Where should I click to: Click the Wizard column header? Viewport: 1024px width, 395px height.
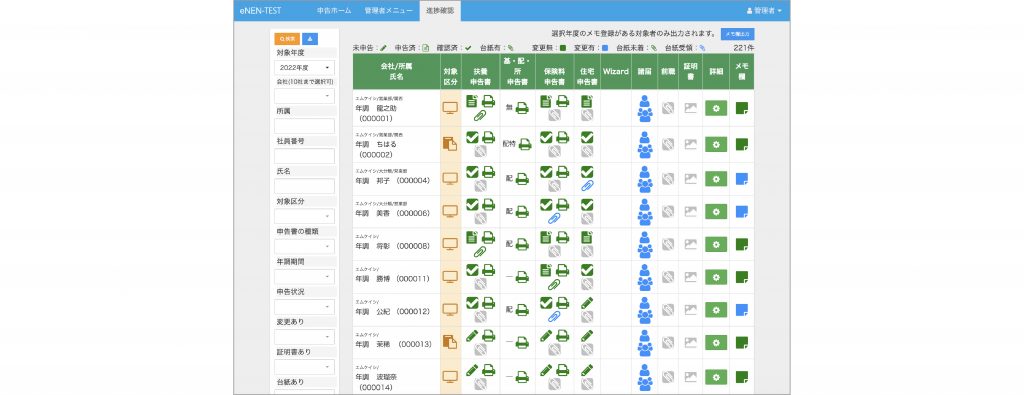point(615,71)
